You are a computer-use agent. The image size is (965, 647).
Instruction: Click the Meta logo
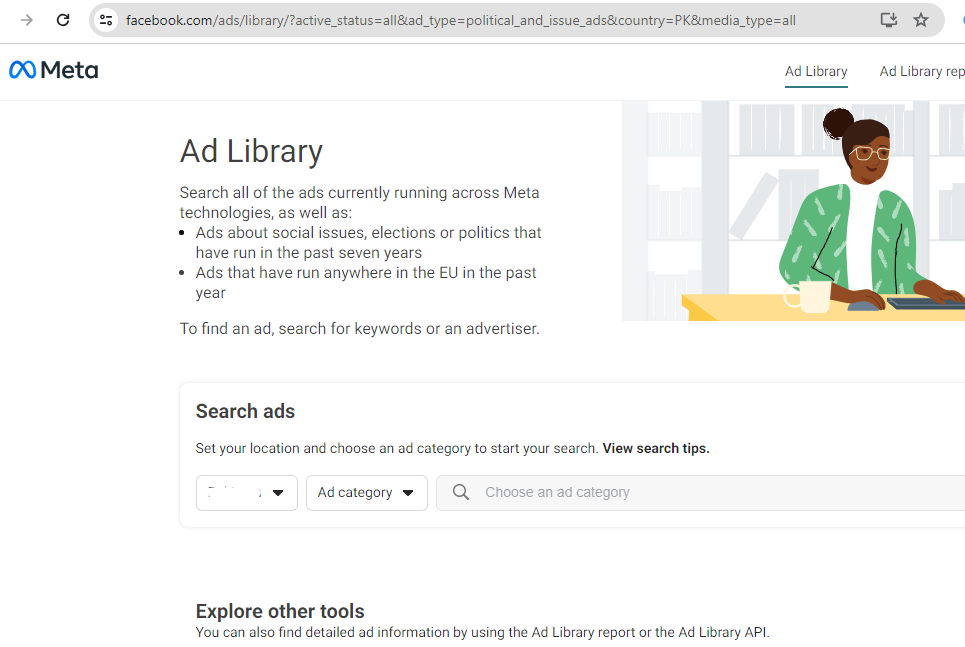(x=54, y=70)
